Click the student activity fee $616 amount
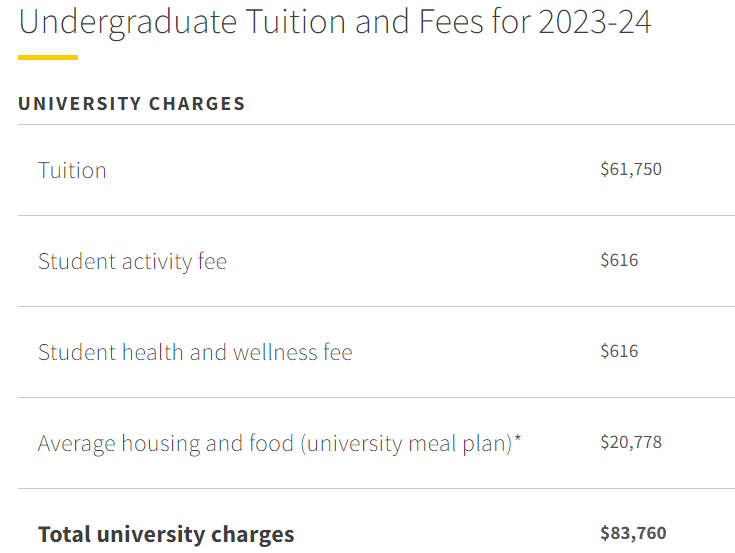 tap(619, 260)
